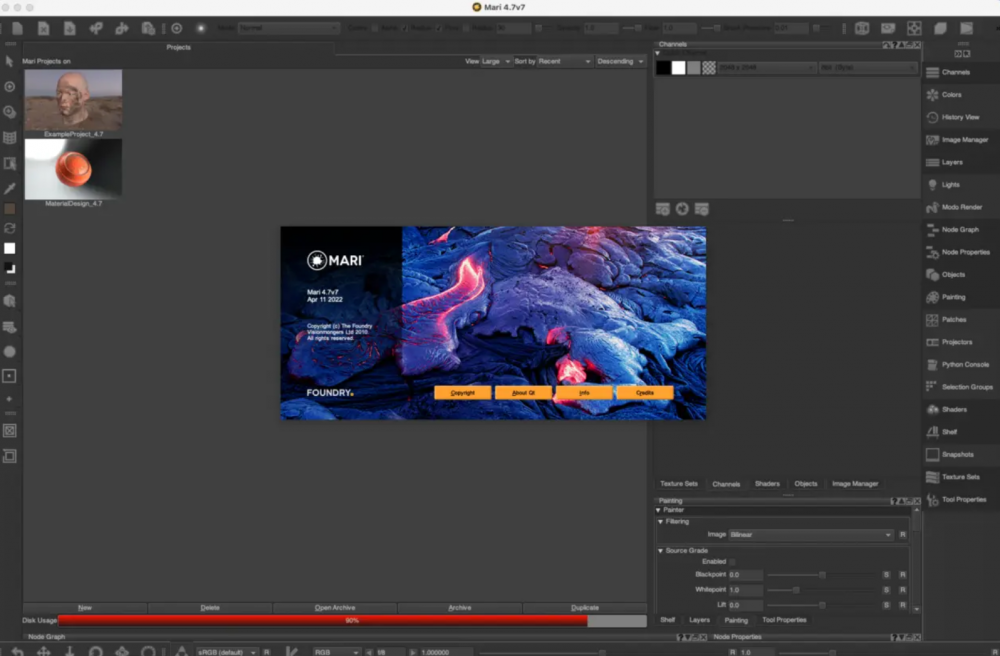Open the Image filtering Bilinear dropdown
The width and height of the screenshot is (1000, 656).
point(811,535)
